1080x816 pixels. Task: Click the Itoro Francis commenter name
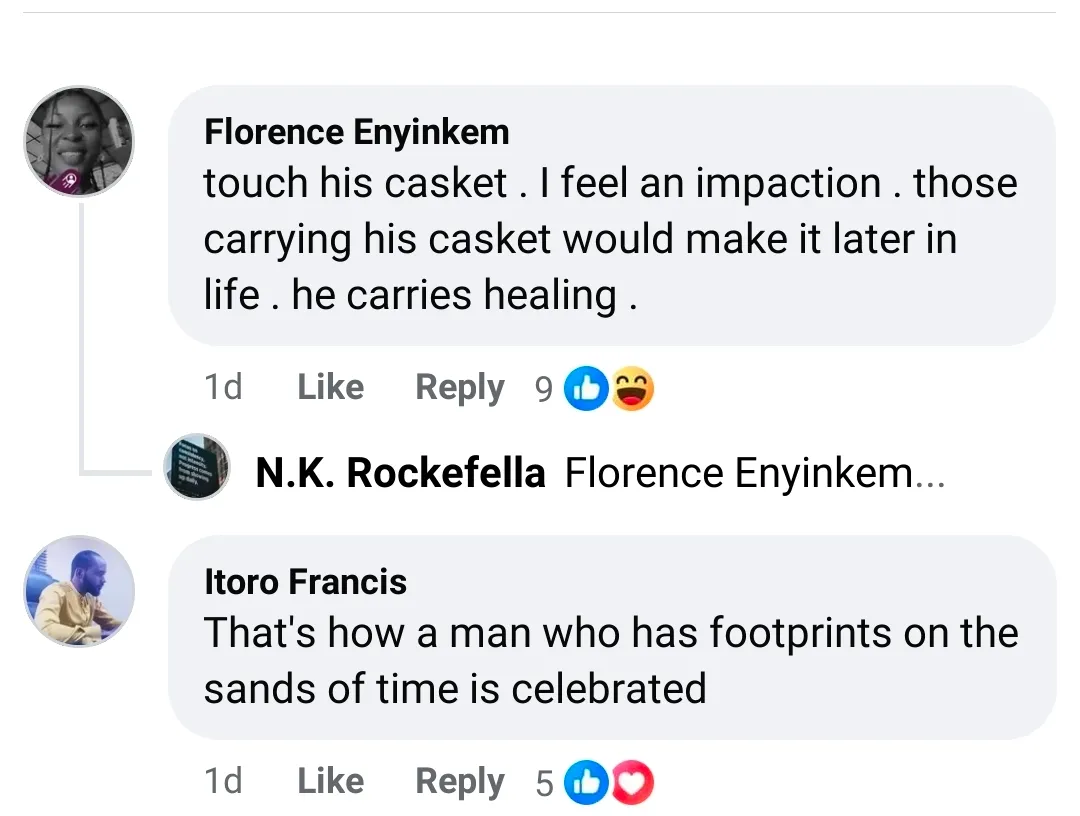point(305,581)
